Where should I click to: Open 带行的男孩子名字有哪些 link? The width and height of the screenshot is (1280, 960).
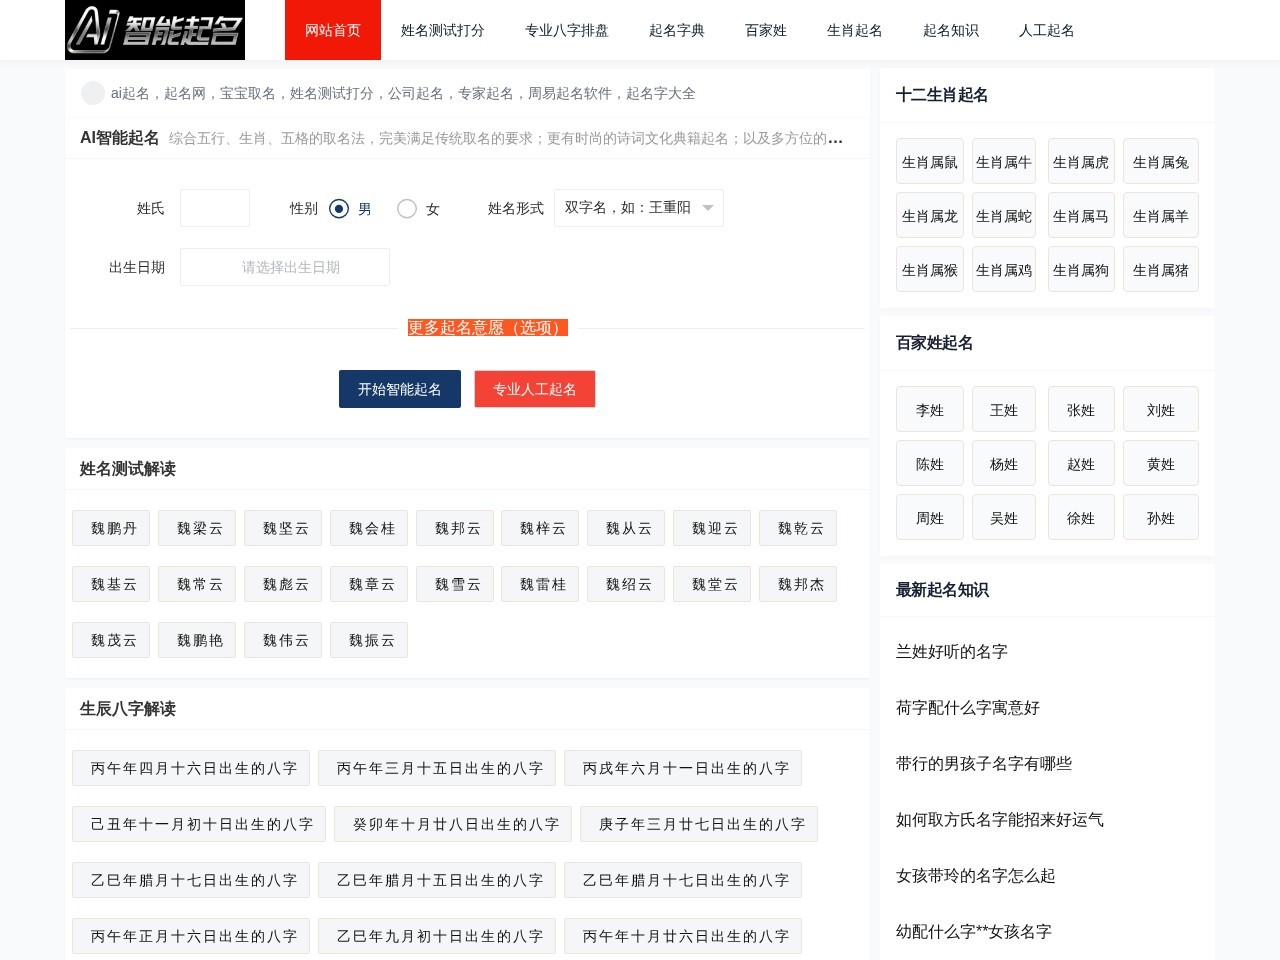pyautogui.click(x=984, y=763)
